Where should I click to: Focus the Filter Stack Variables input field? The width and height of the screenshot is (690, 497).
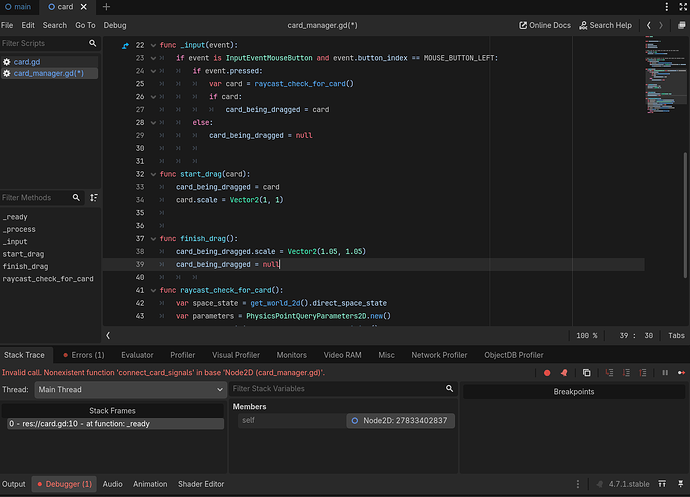tap(343, 389)
